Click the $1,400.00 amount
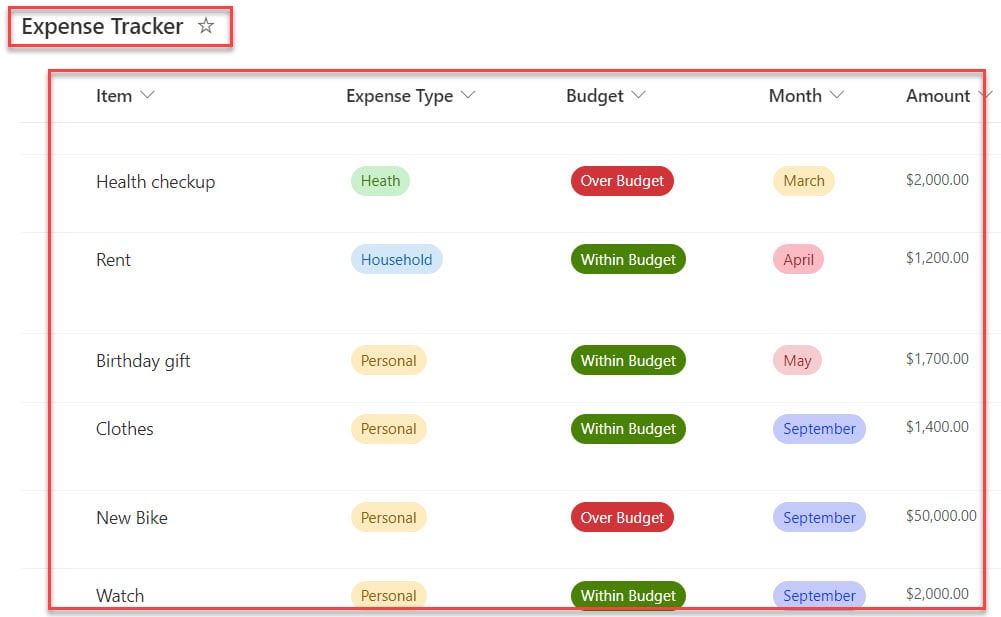Image resolution: width=1001 pixels, height=617 pixels. point(937,426)
